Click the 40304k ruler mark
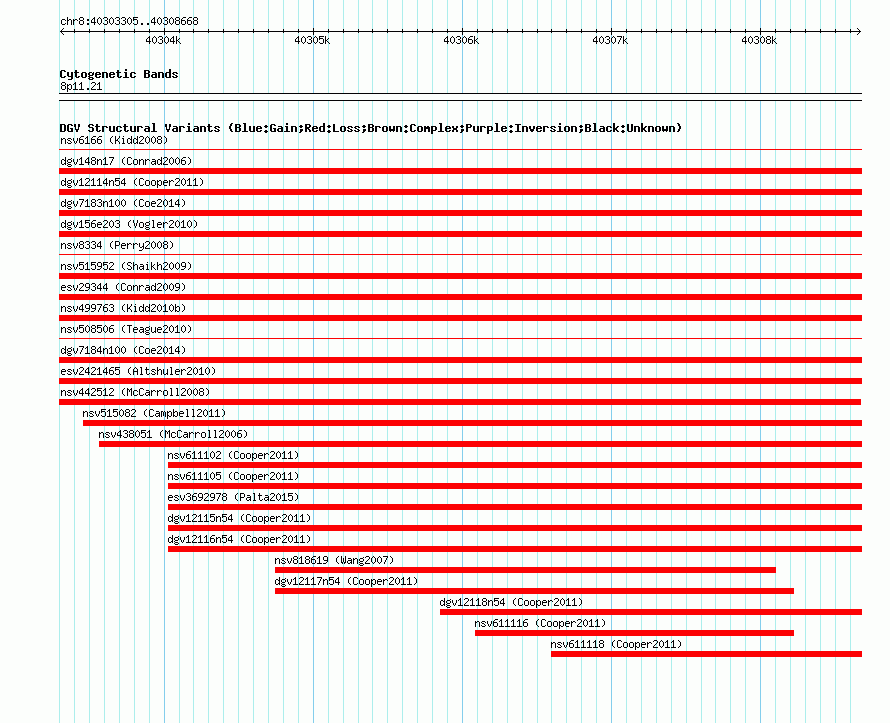890x723 pixels. pos(163,40)
